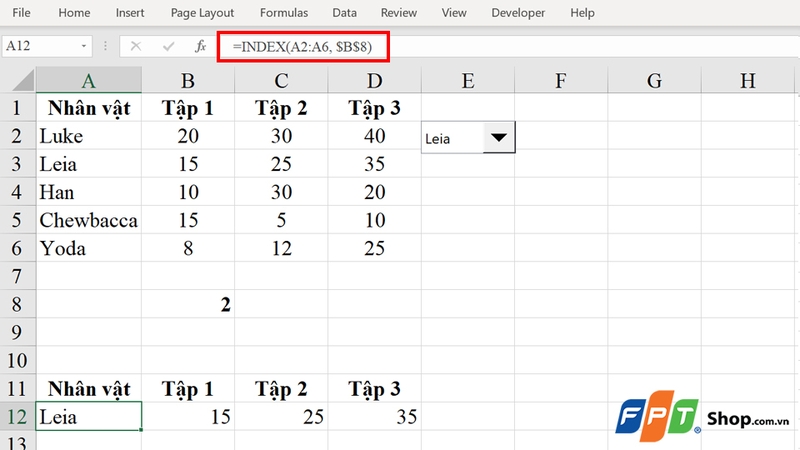Click the Leia combo box text area
The height and width of the screenshot is (450, 800).
[x=453, y=138]
